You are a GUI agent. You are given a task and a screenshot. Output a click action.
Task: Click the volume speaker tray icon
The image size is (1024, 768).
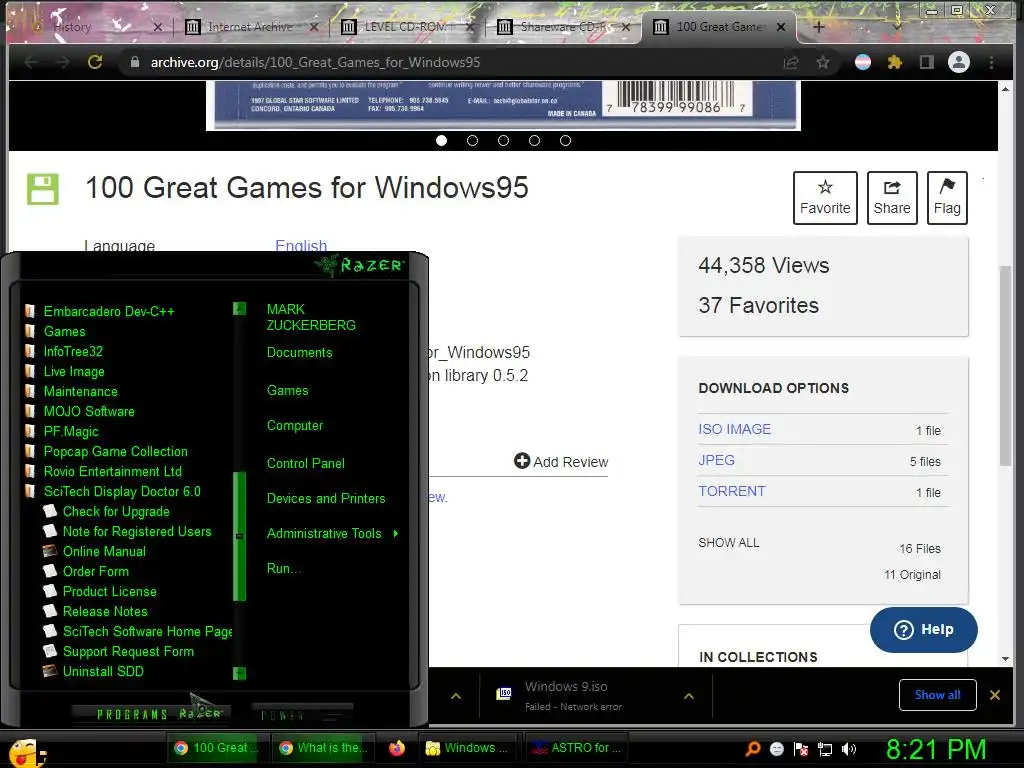848,749
